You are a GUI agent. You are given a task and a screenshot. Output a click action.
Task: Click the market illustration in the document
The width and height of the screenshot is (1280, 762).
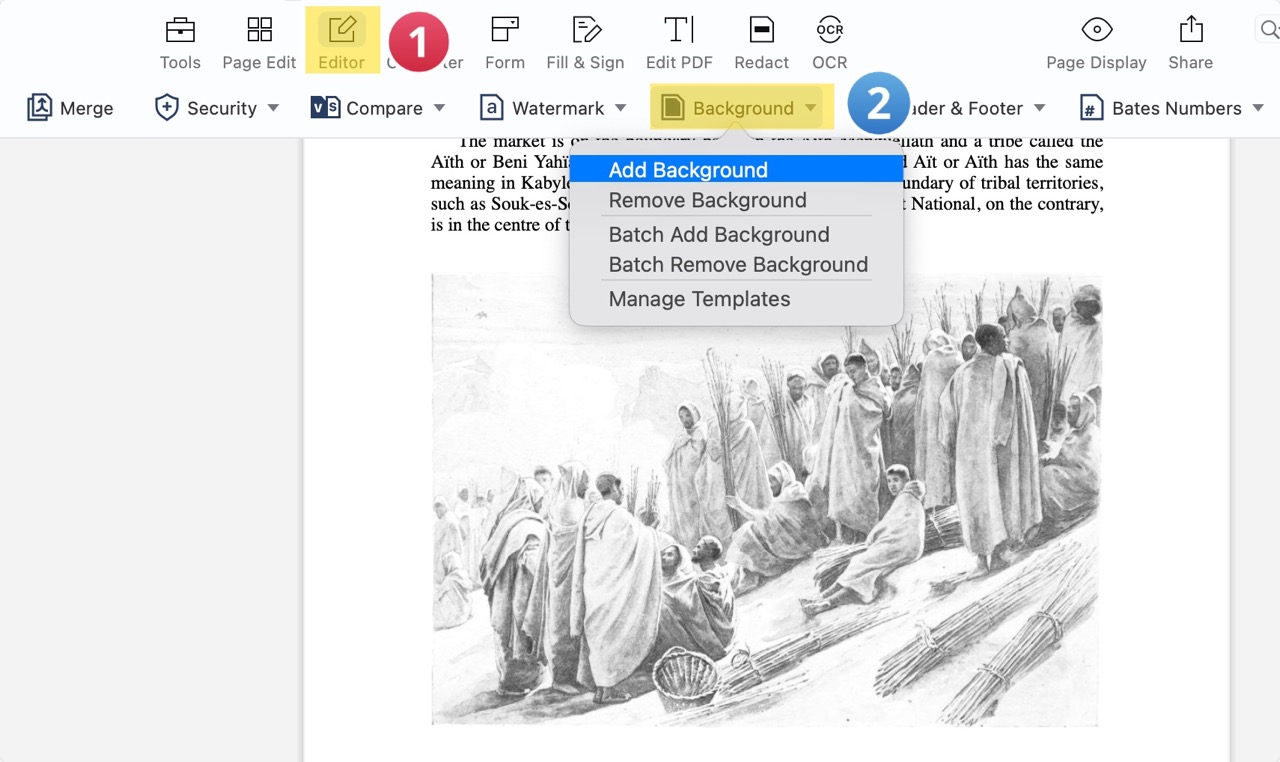pos(766,499)
